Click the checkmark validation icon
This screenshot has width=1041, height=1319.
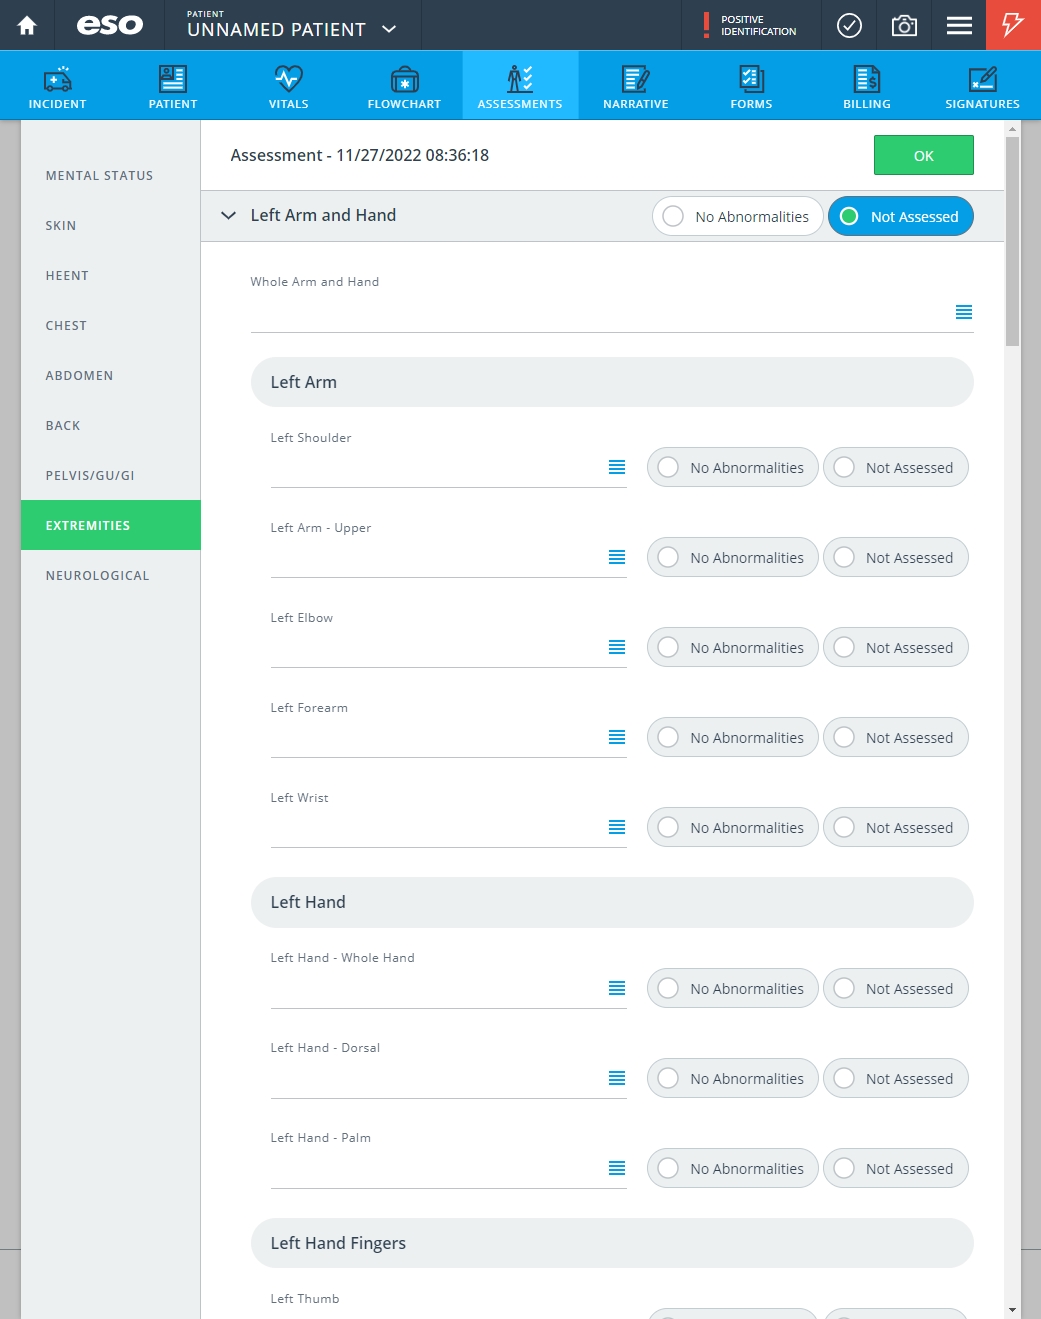point(849,25)
